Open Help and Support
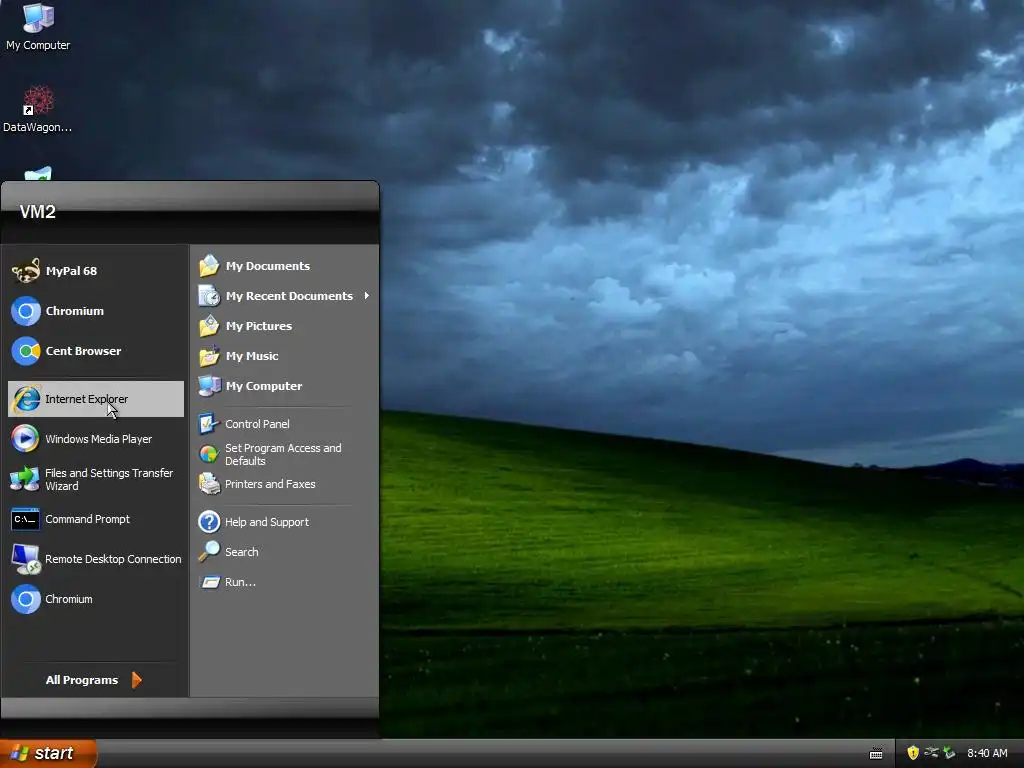Screen dimensions: 1024x768 (x=284, y=522)
